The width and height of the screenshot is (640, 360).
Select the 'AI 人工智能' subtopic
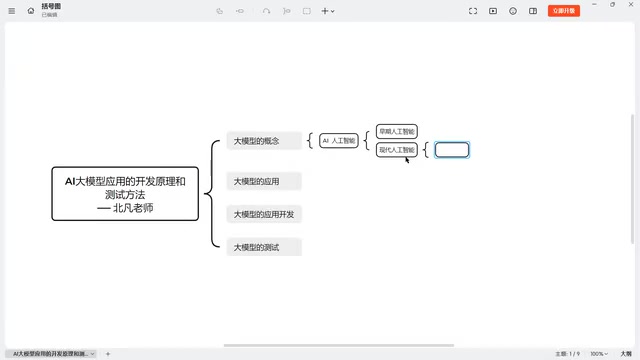[x=339, y=141]
